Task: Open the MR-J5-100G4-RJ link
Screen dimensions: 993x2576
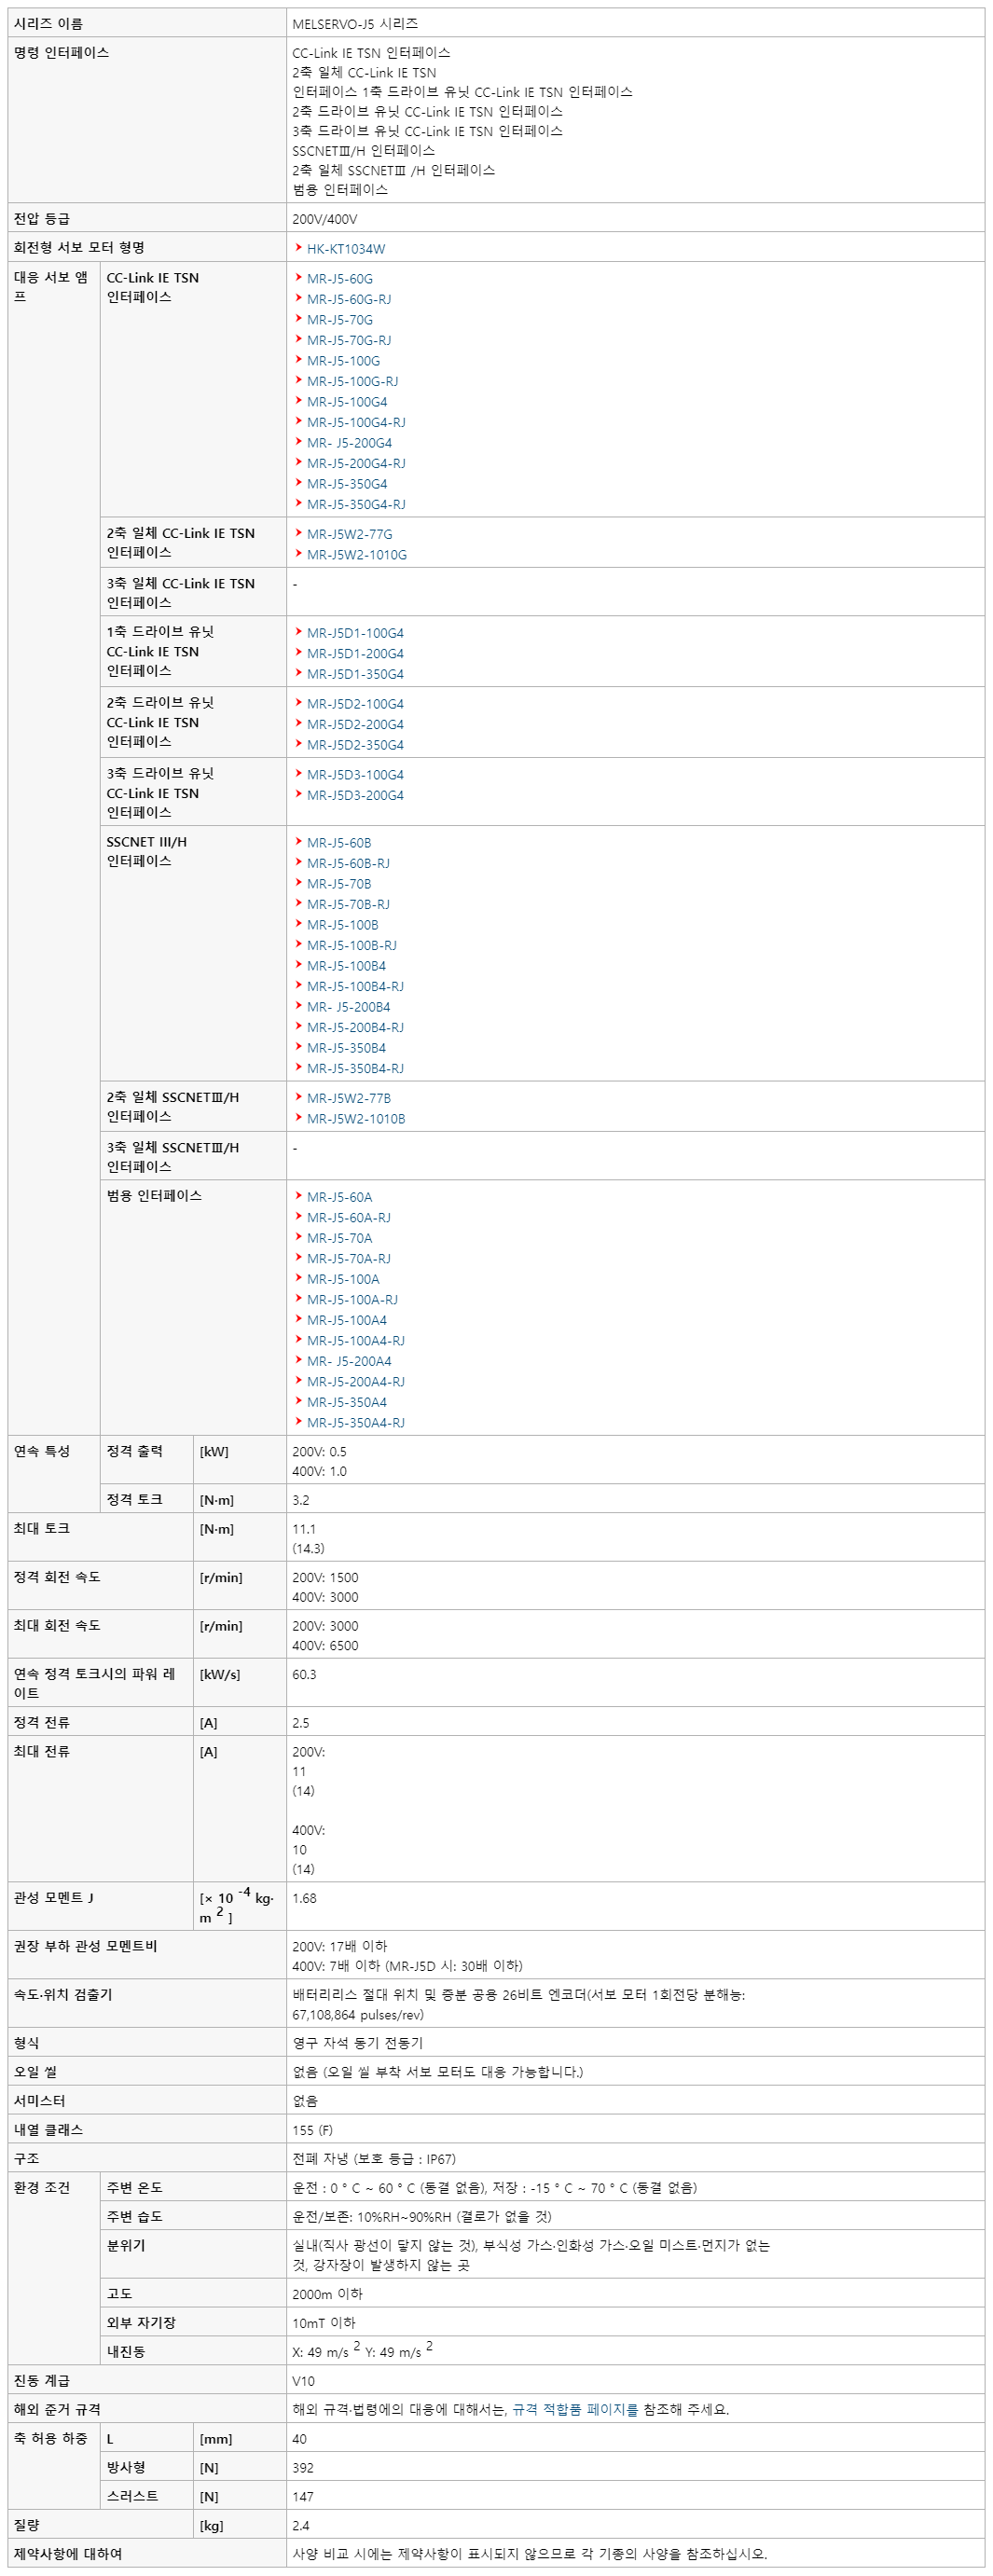Action: 356,422
